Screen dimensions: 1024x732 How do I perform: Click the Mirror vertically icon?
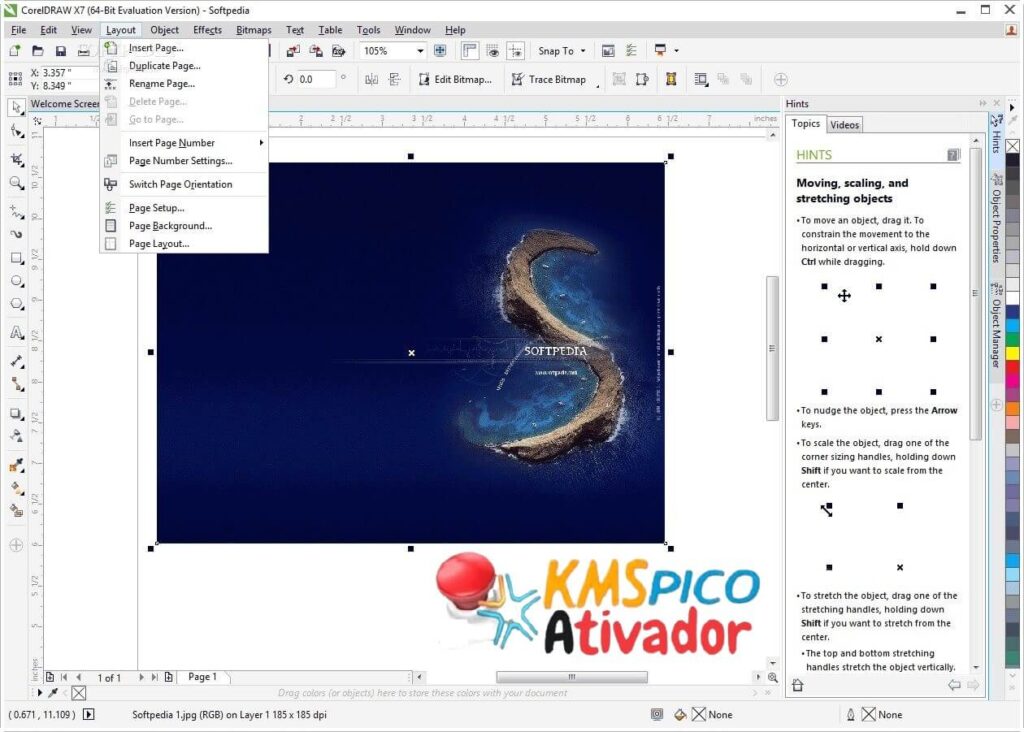click(394, 80)
